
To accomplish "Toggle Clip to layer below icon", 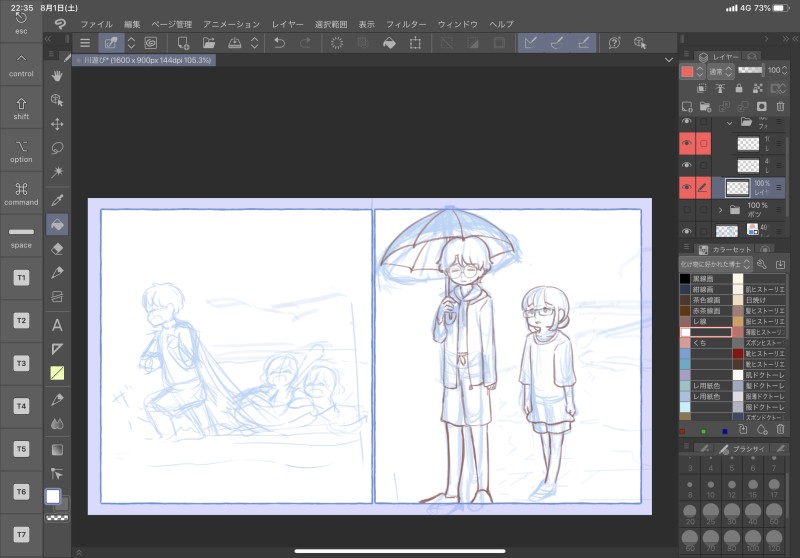I will (702, 89).
